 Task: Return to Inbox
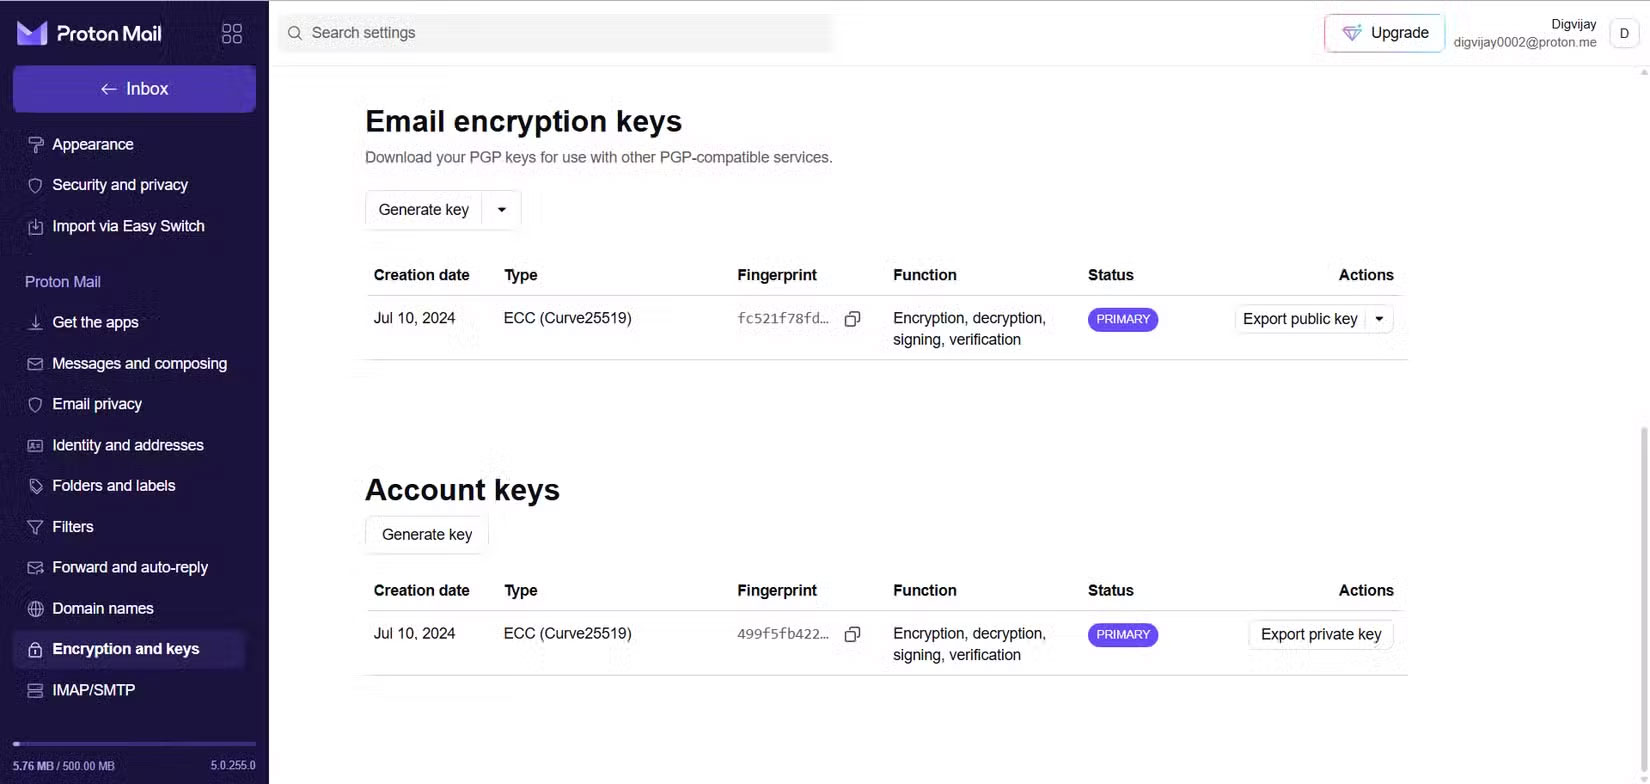coord(134,89)
